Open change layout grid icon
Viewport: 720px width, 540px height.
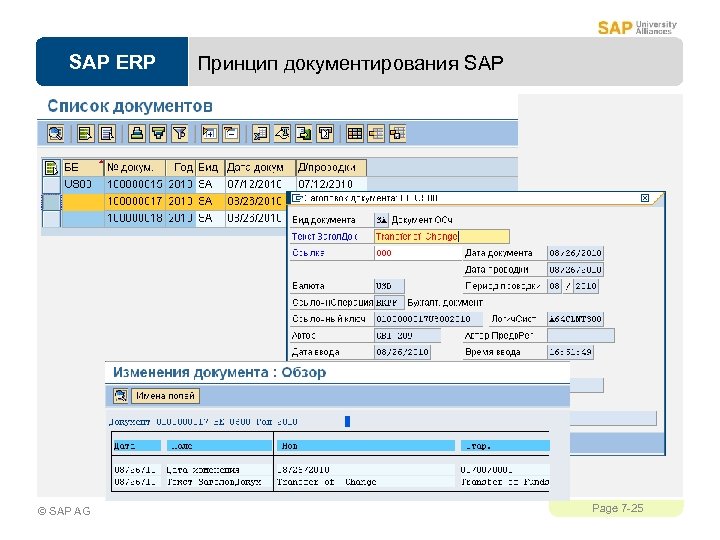point(354,134)
